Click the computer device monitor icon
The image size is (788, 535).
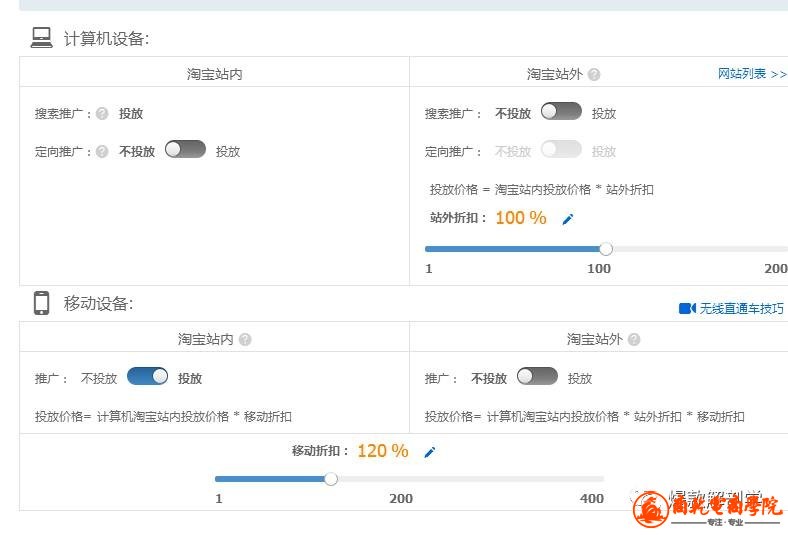point(41,38)
